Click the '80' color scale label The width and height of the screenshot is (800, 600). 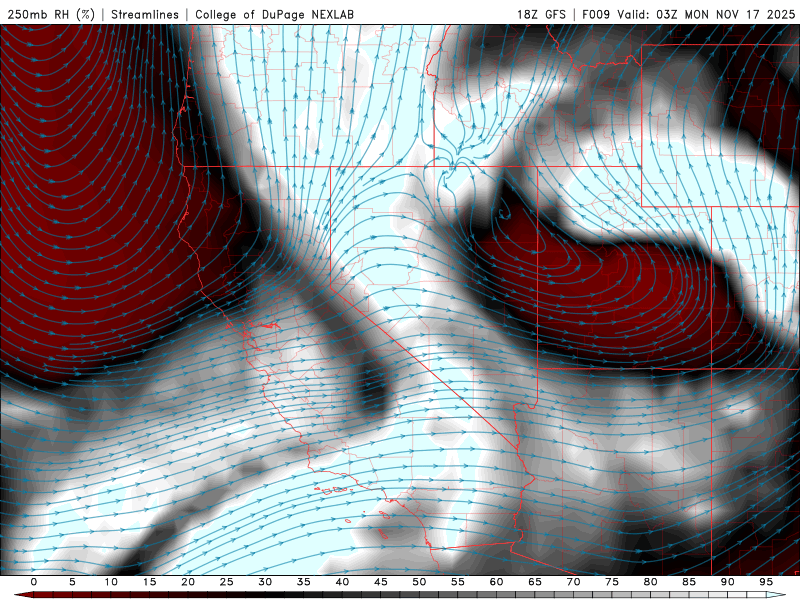[651, 582]
